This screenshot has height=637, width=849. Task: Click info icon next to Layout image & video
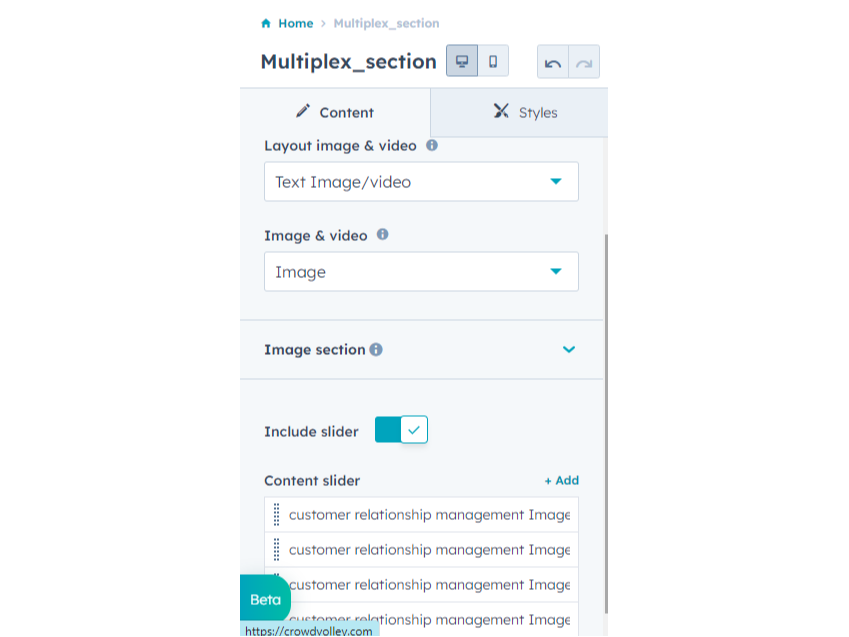pyautogui.click(x=432, y=145)
